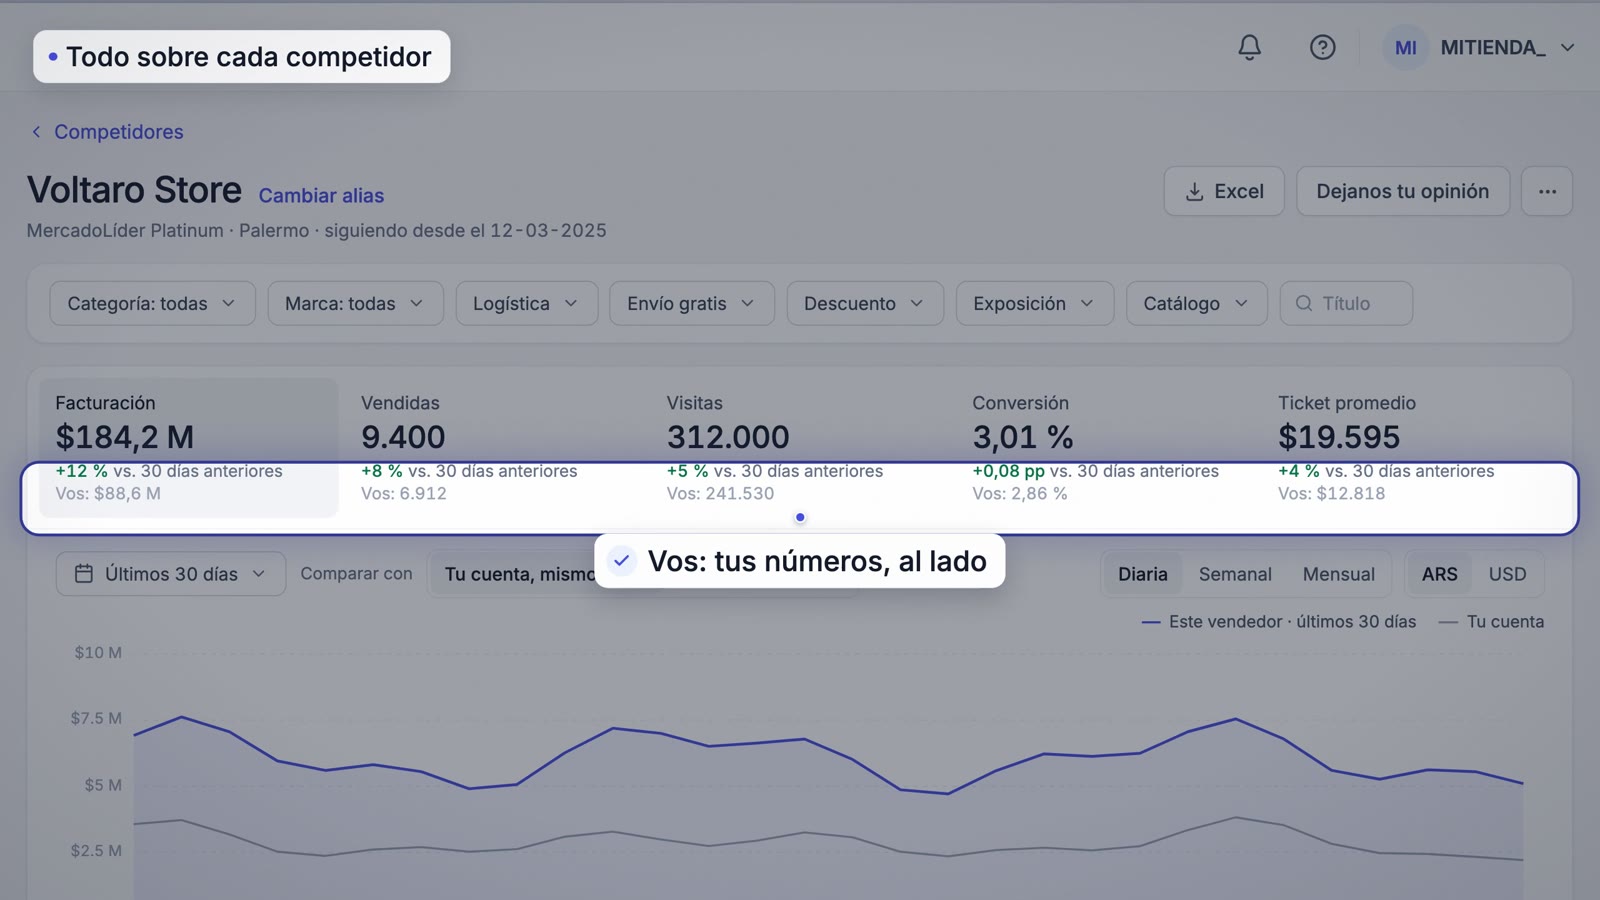Open the three-dot more options menu

click(x=1547, y=191)
